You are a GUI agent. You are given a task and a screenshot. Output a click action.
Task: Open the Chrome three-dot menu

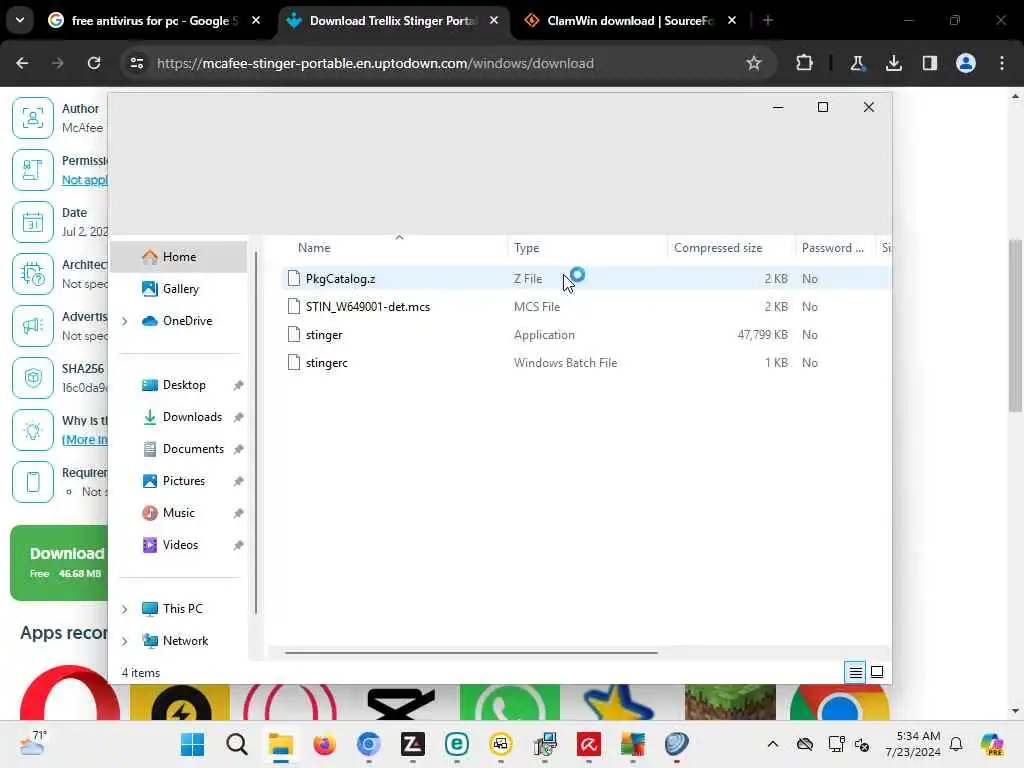[x=1002, y=63]
